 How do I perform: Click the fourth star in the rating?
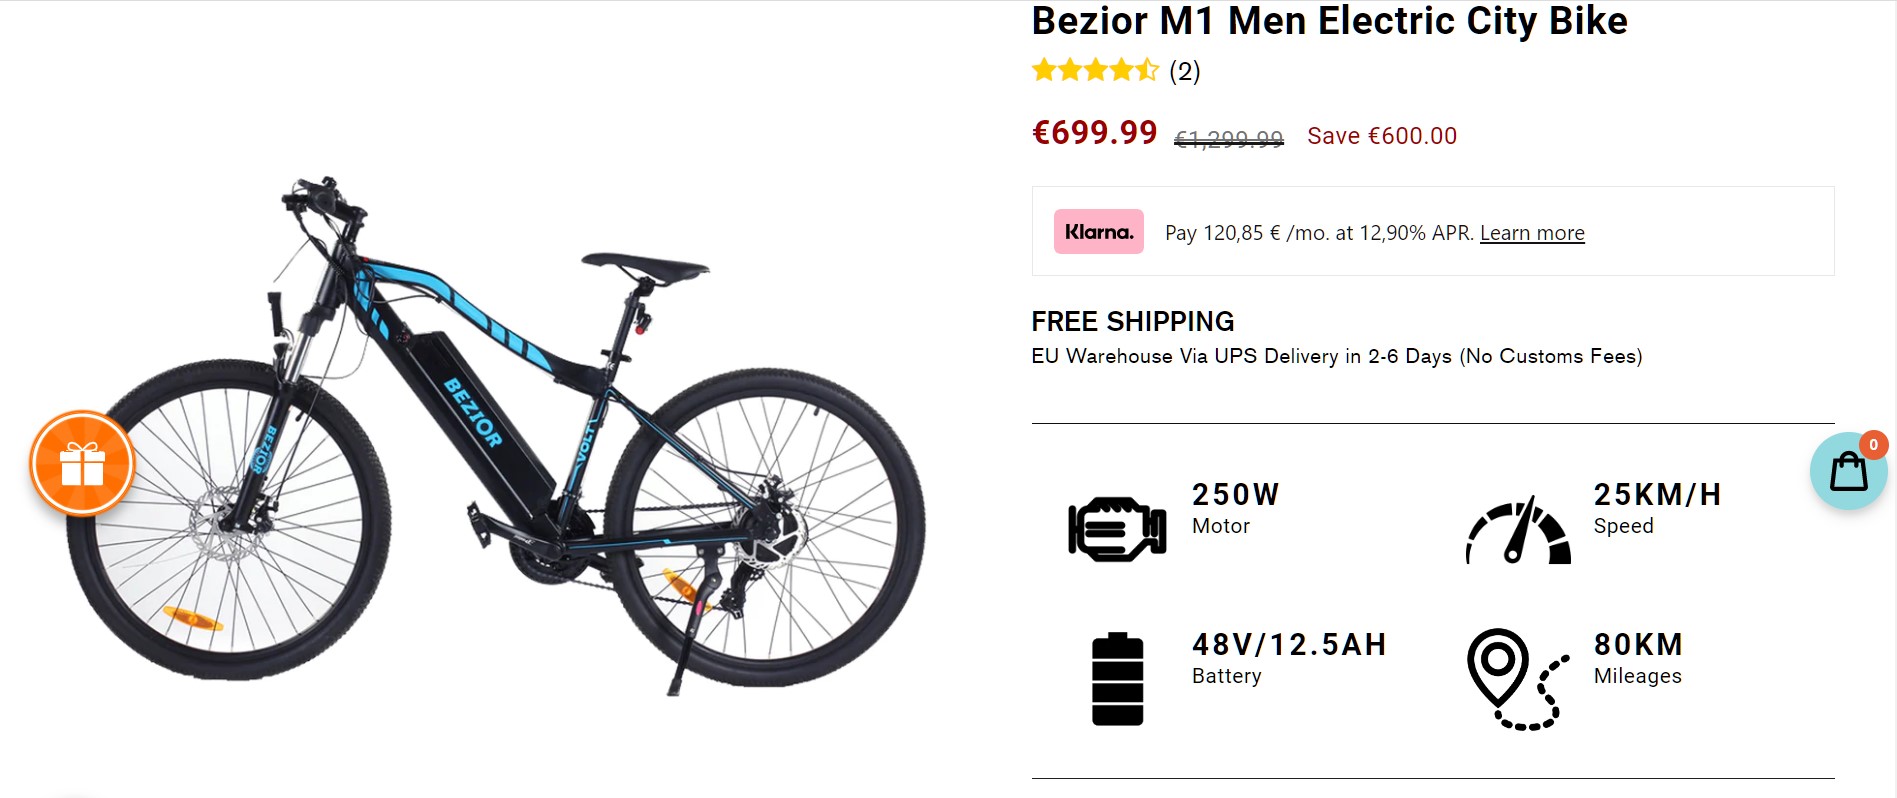[x=1122, y=70]
